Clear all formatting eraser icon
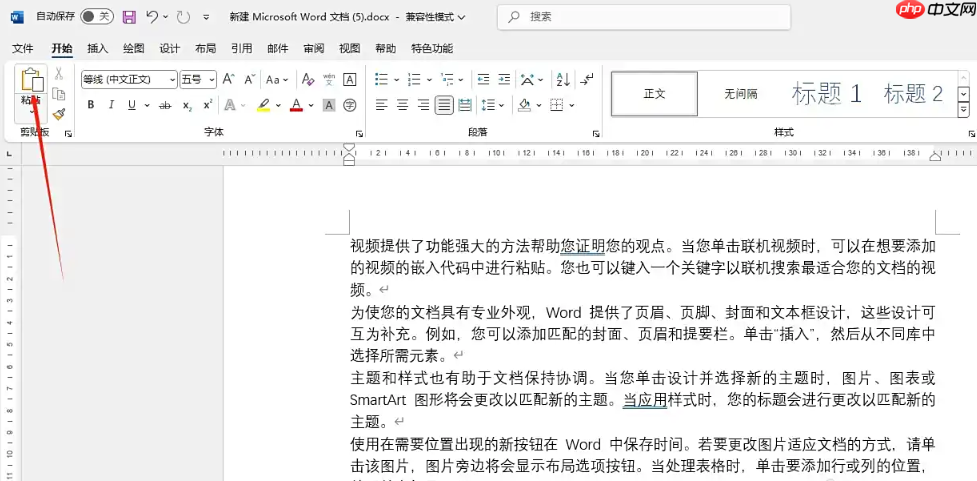Image resolution: width=977 pixels, height=481 pixels. [307, 79]
